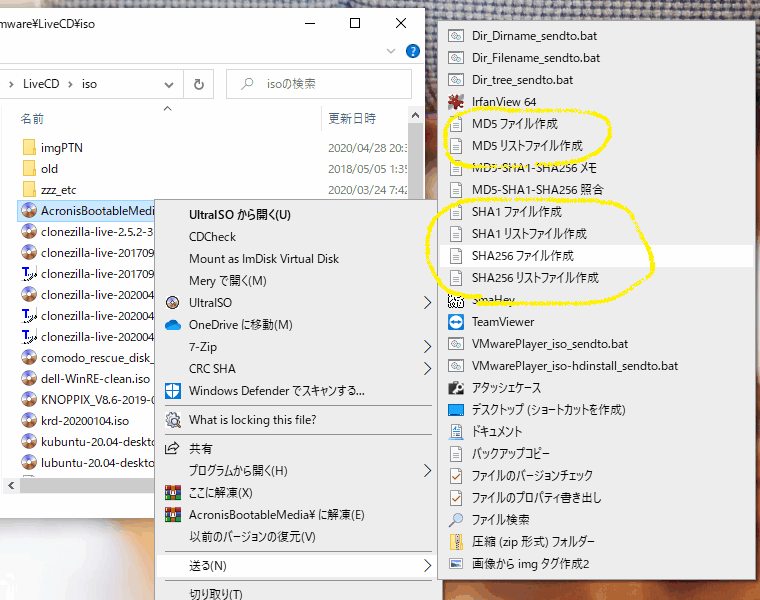
Task: Click the アタッシェケース icon
Action: 456,388
